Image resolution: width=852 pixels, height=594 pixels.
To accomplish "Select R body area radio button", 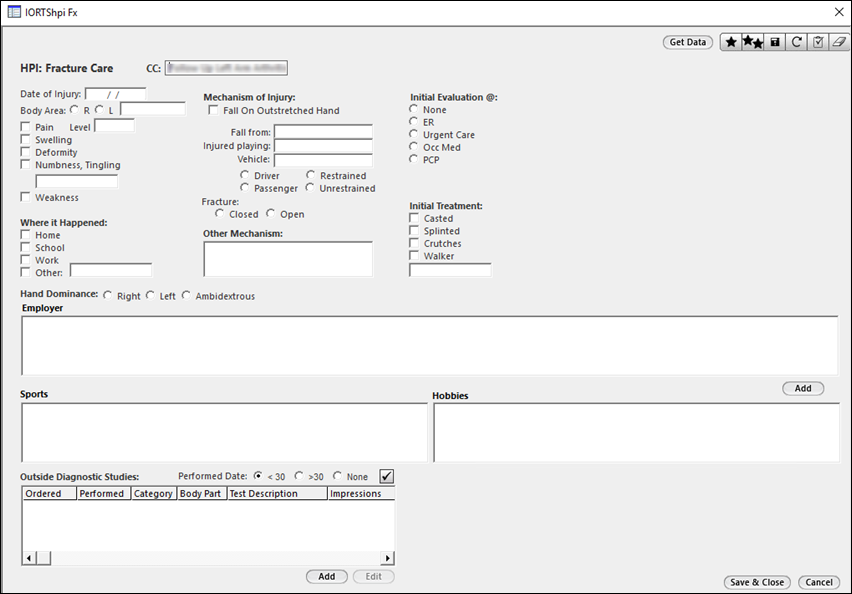I will click(x=74, y=109).
